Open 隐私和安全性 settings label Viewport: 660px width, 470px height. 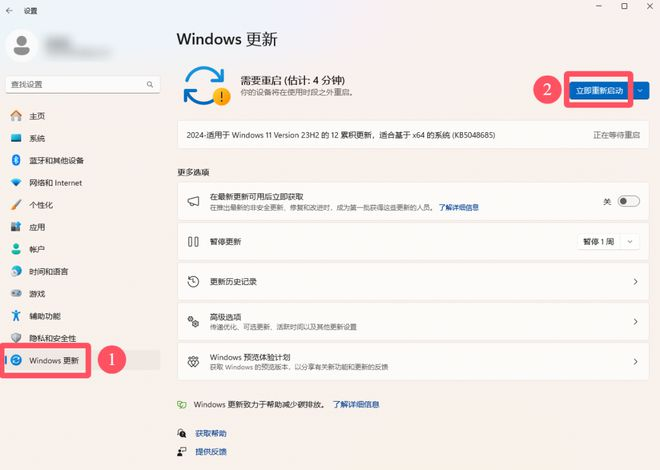[x=53, y=338]
